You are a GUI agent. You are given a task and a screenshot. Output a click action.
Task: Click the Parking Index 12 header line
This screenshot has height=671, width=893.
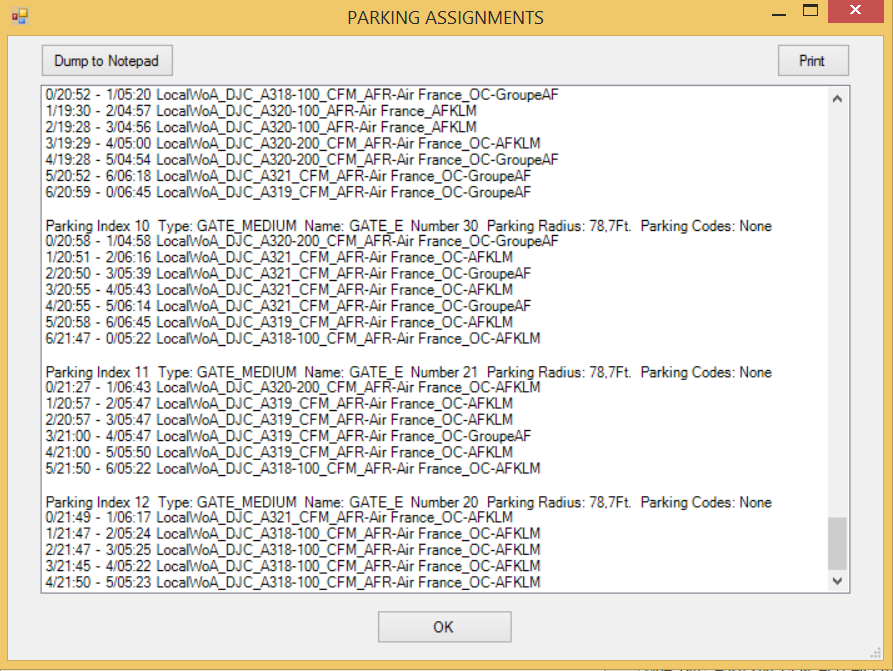408,502
